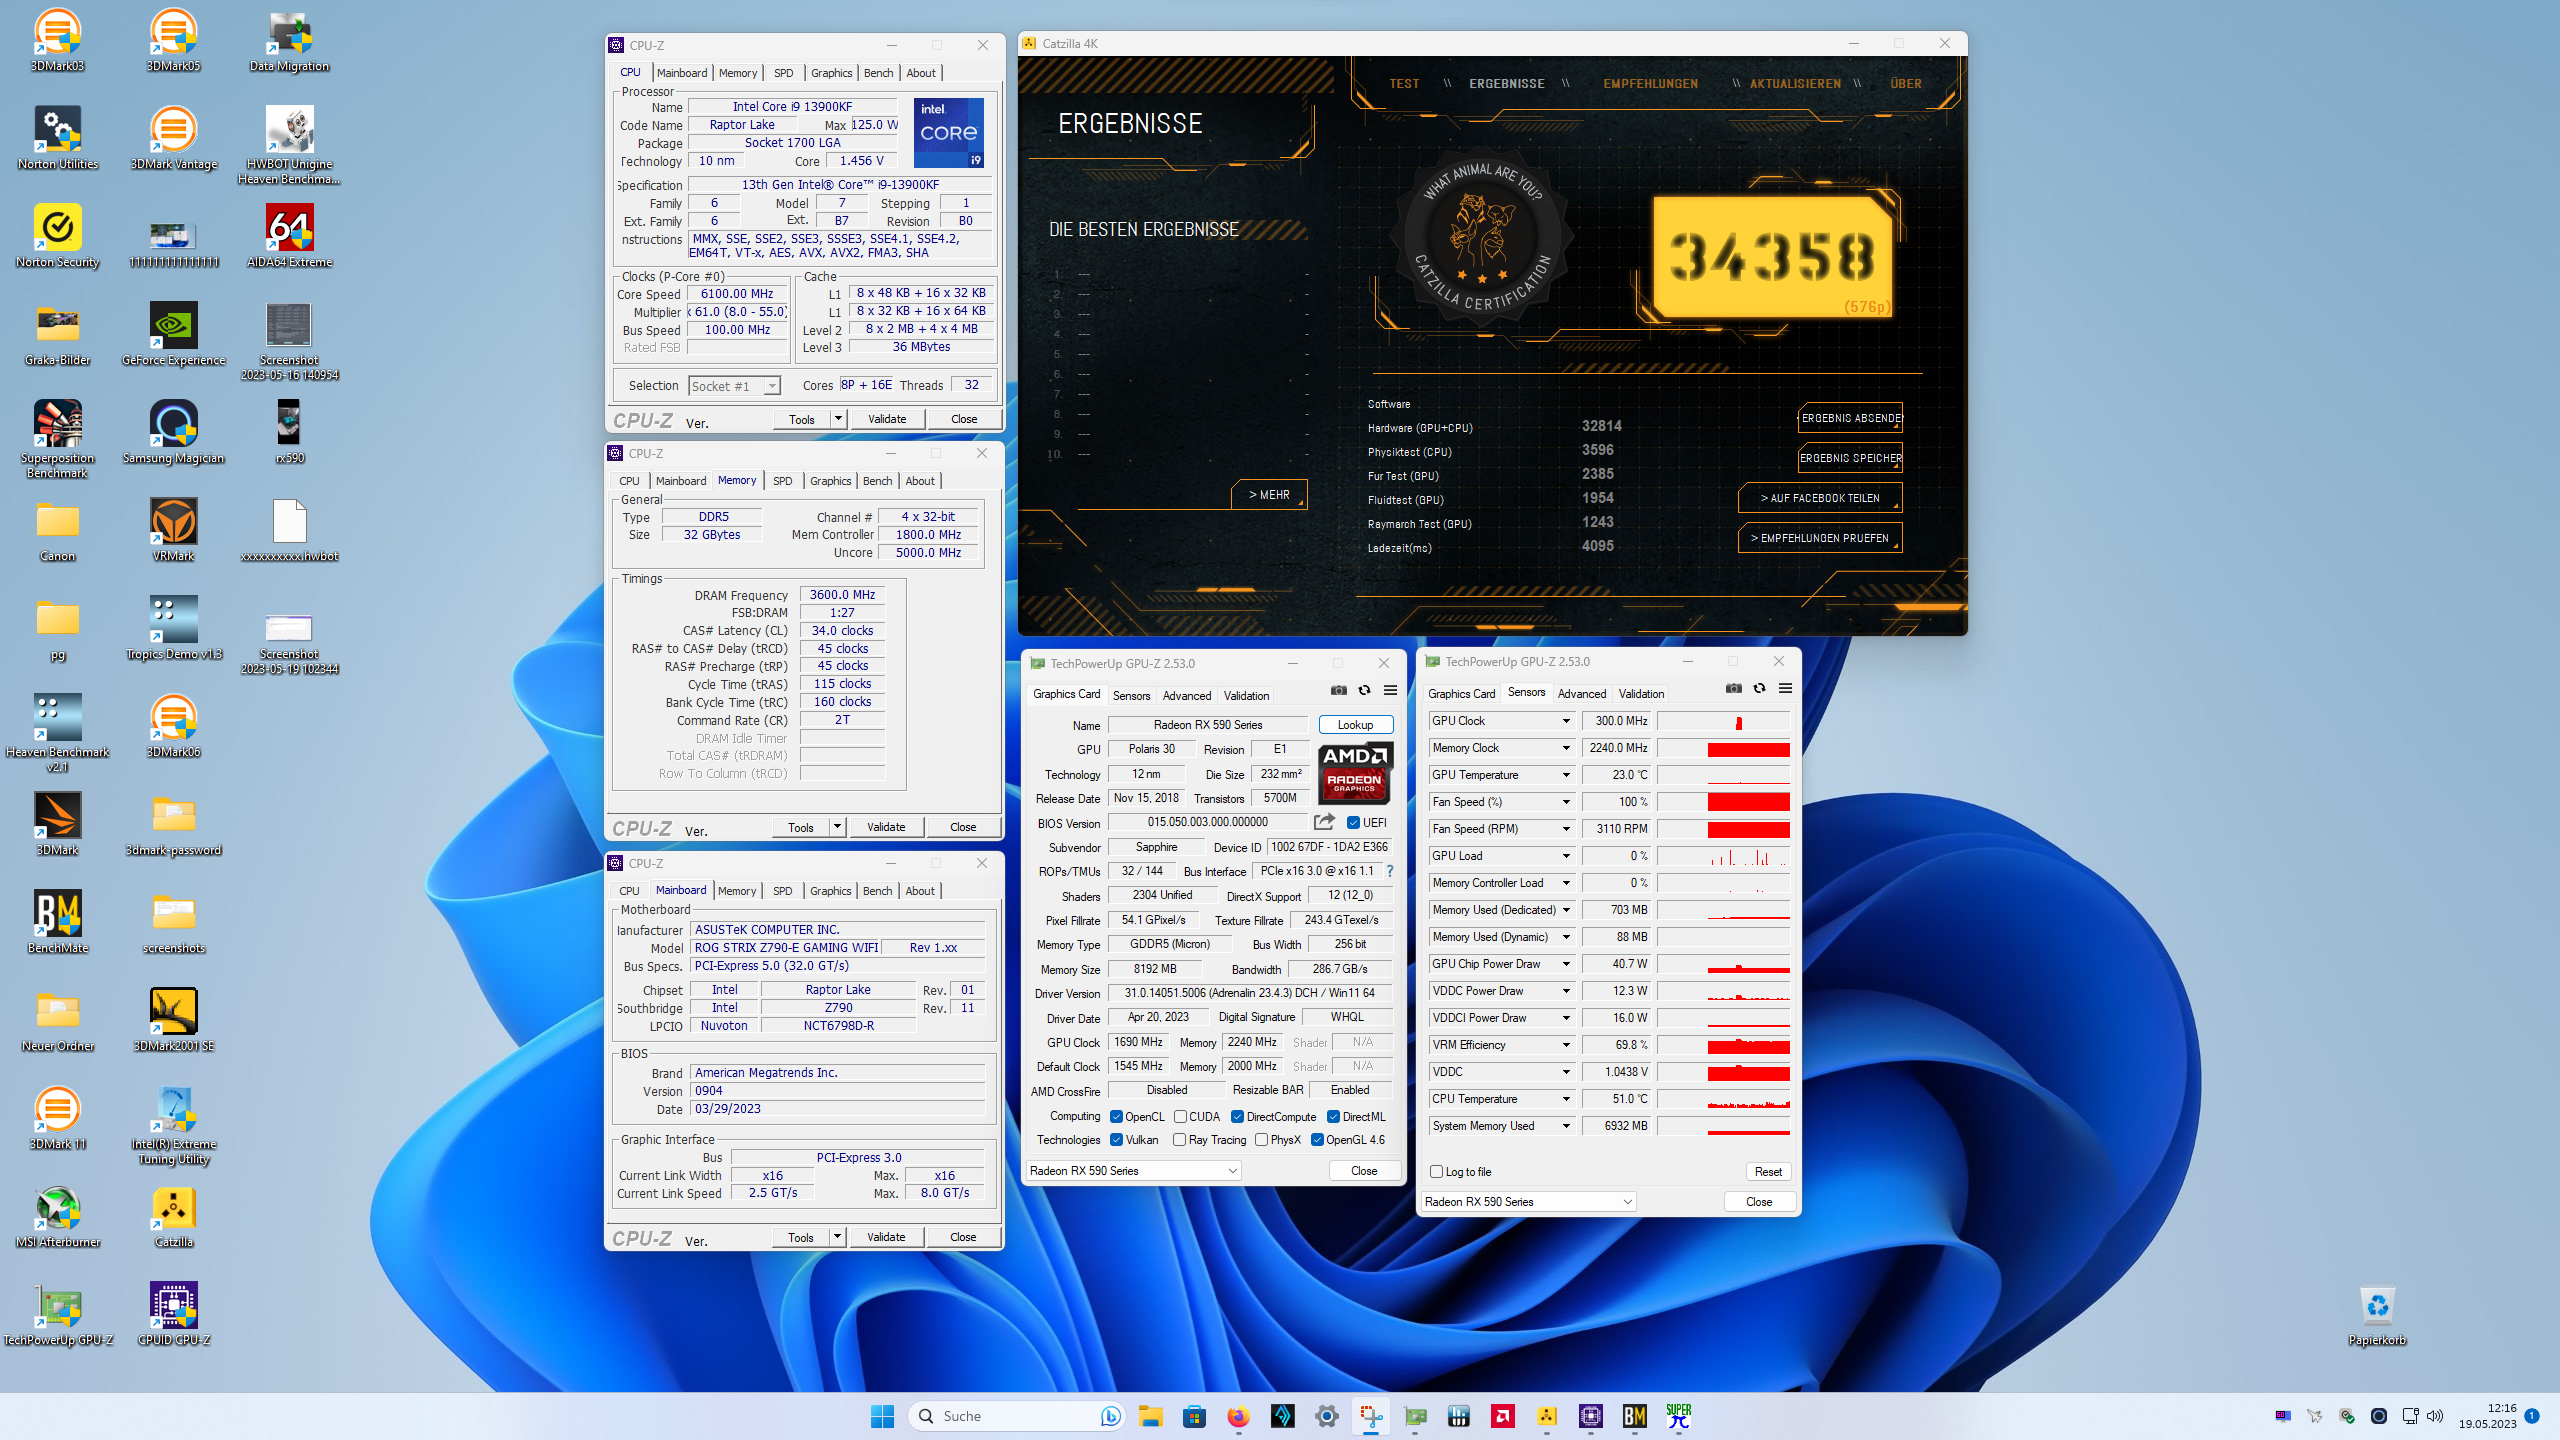The width and height of the screenshot is (2560, 1440).
Task: Open the HWBOT Unigine Heaven Benchmark icon
Action: coord(289,146)
